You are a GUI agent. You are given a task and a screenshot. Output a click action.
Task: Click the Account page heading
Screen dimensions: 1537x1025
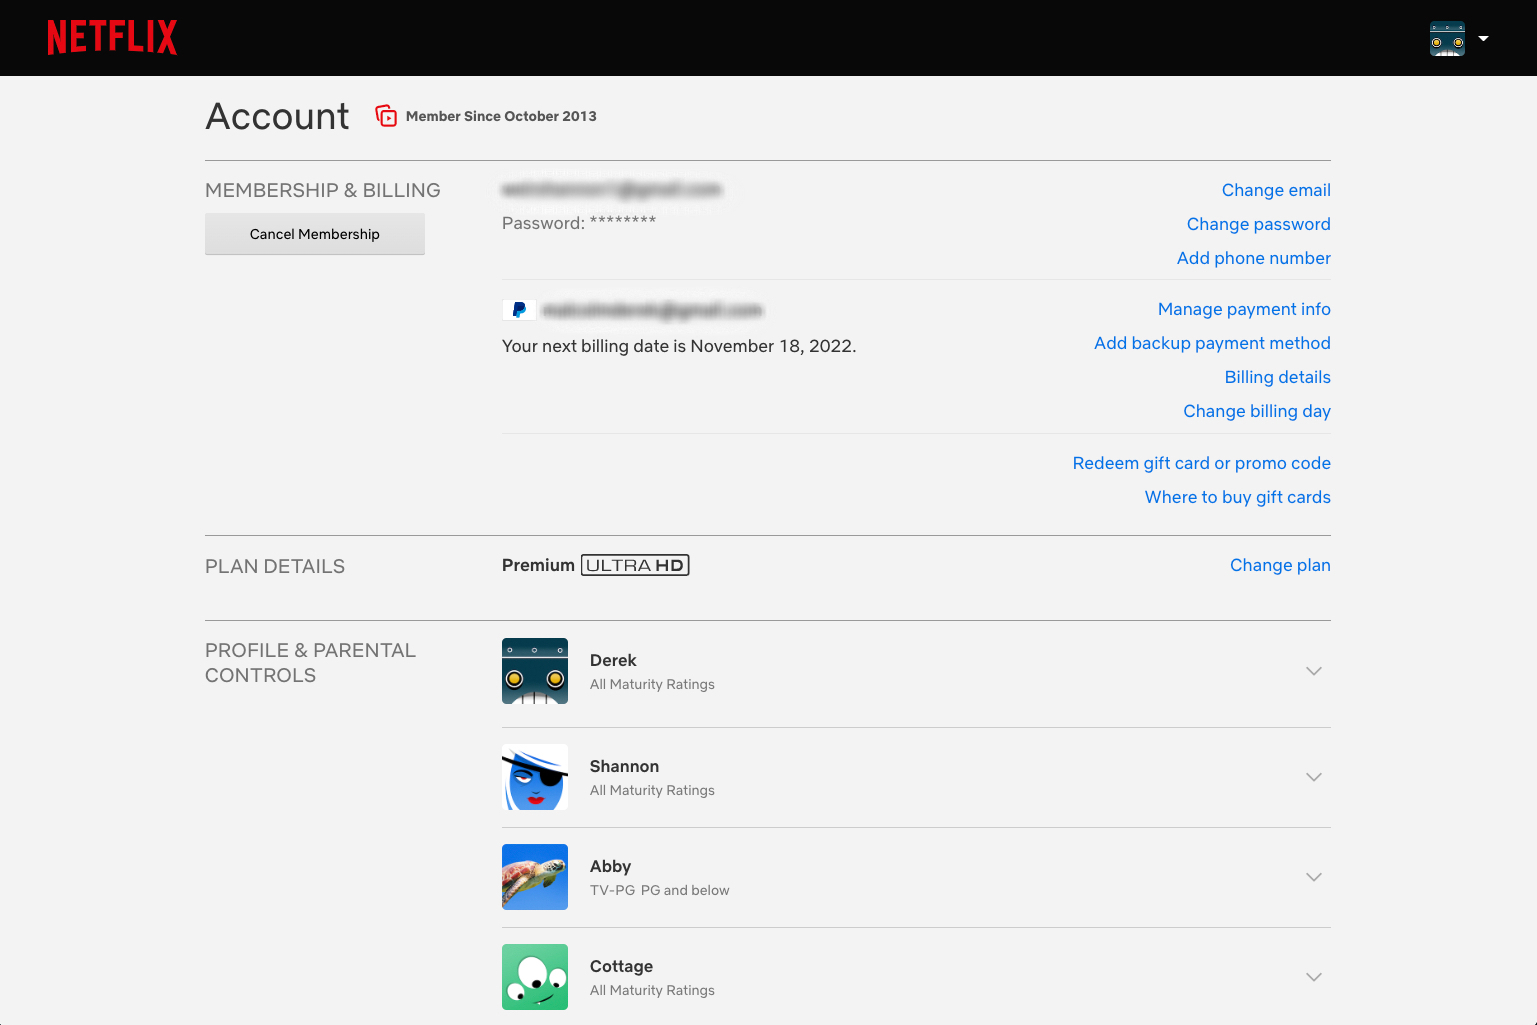[x=277, y=116]
